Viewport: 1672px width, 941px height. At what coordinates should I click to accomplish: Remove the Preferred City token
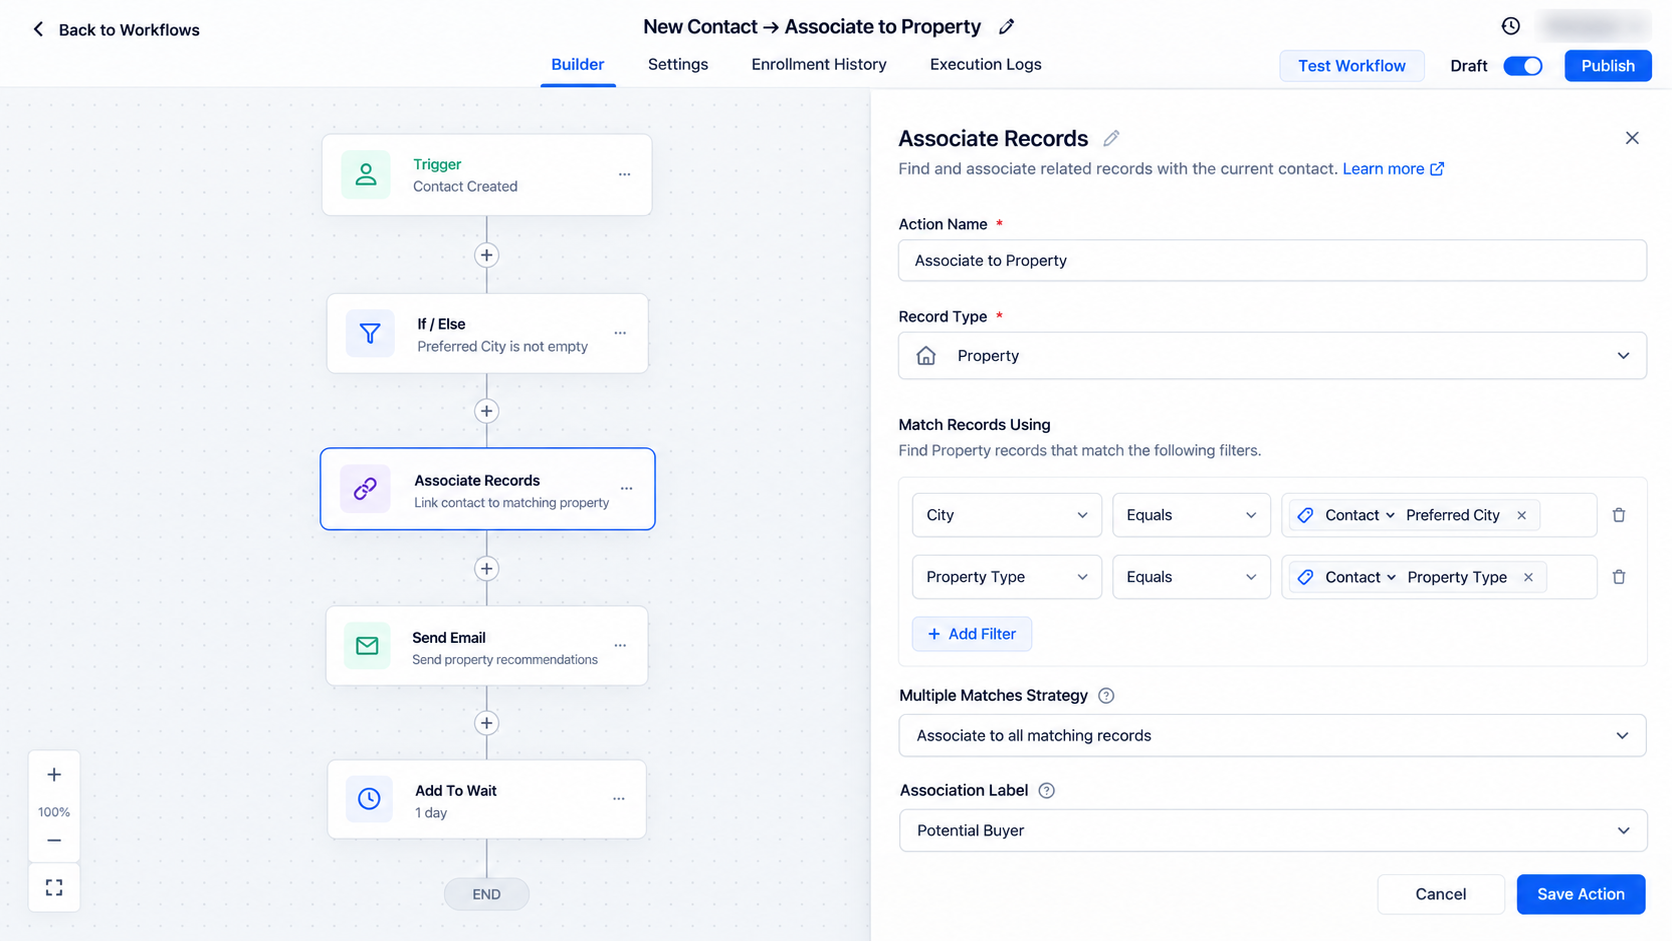coord(1522,515)
